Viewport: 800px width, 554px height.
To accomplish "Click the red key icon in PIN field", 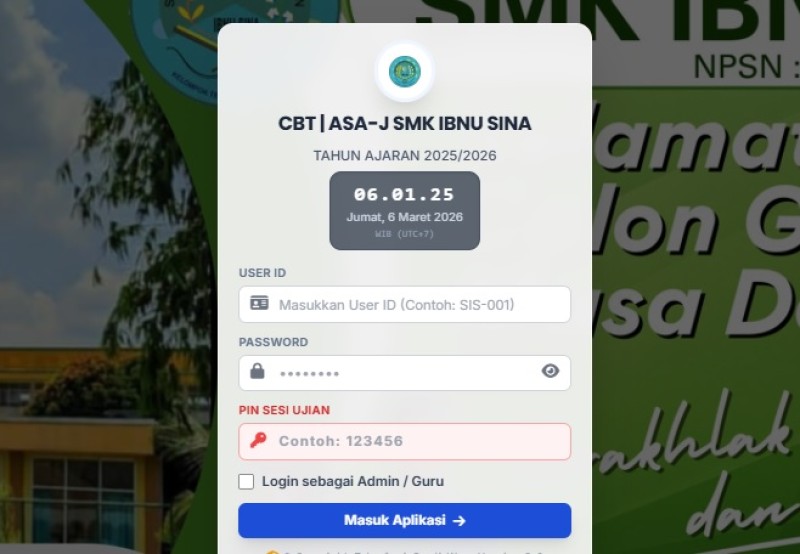I will [258, 440].
